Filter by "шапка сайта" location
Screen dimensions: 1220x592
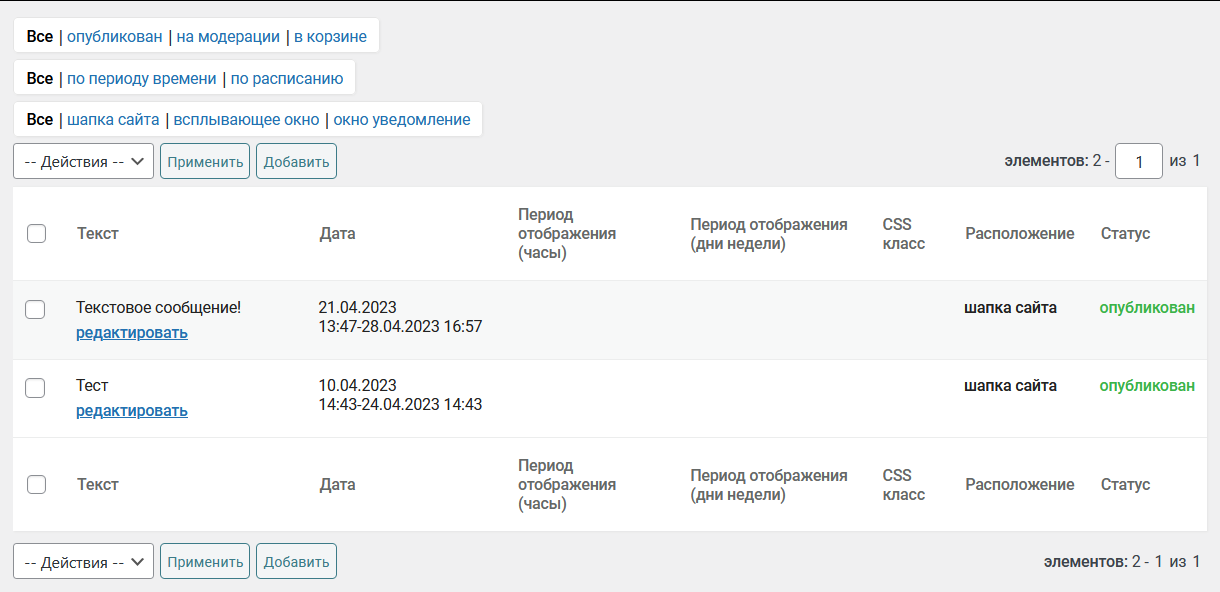(x=113, y=120)
